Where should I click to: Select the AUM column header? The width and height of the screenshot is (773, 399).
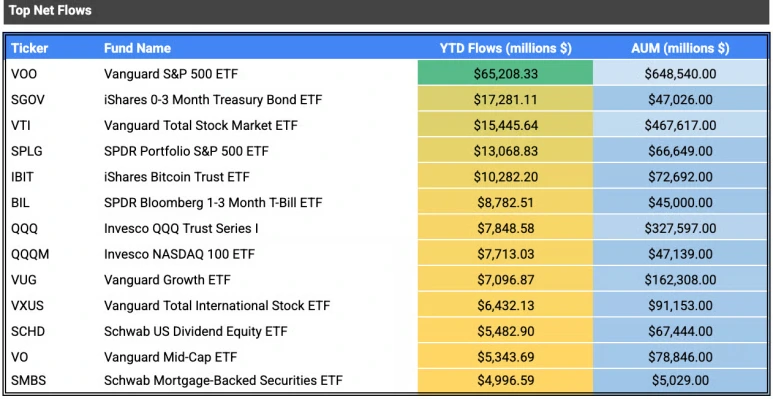tap(680, 48)
